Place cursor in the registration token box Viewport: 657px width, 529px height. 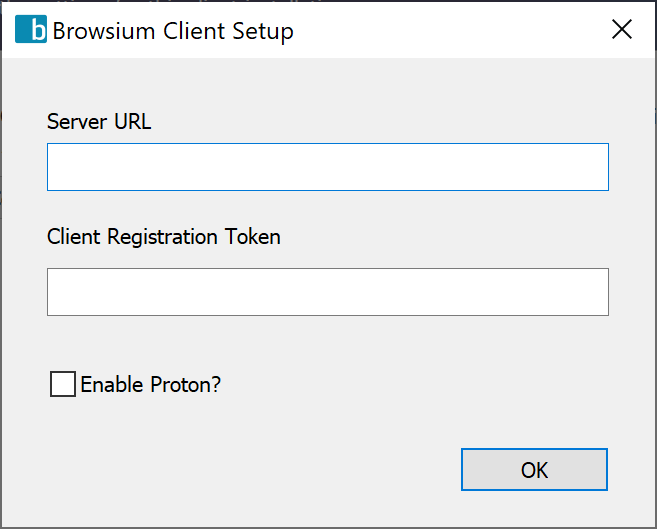click(x=327, y=292)
